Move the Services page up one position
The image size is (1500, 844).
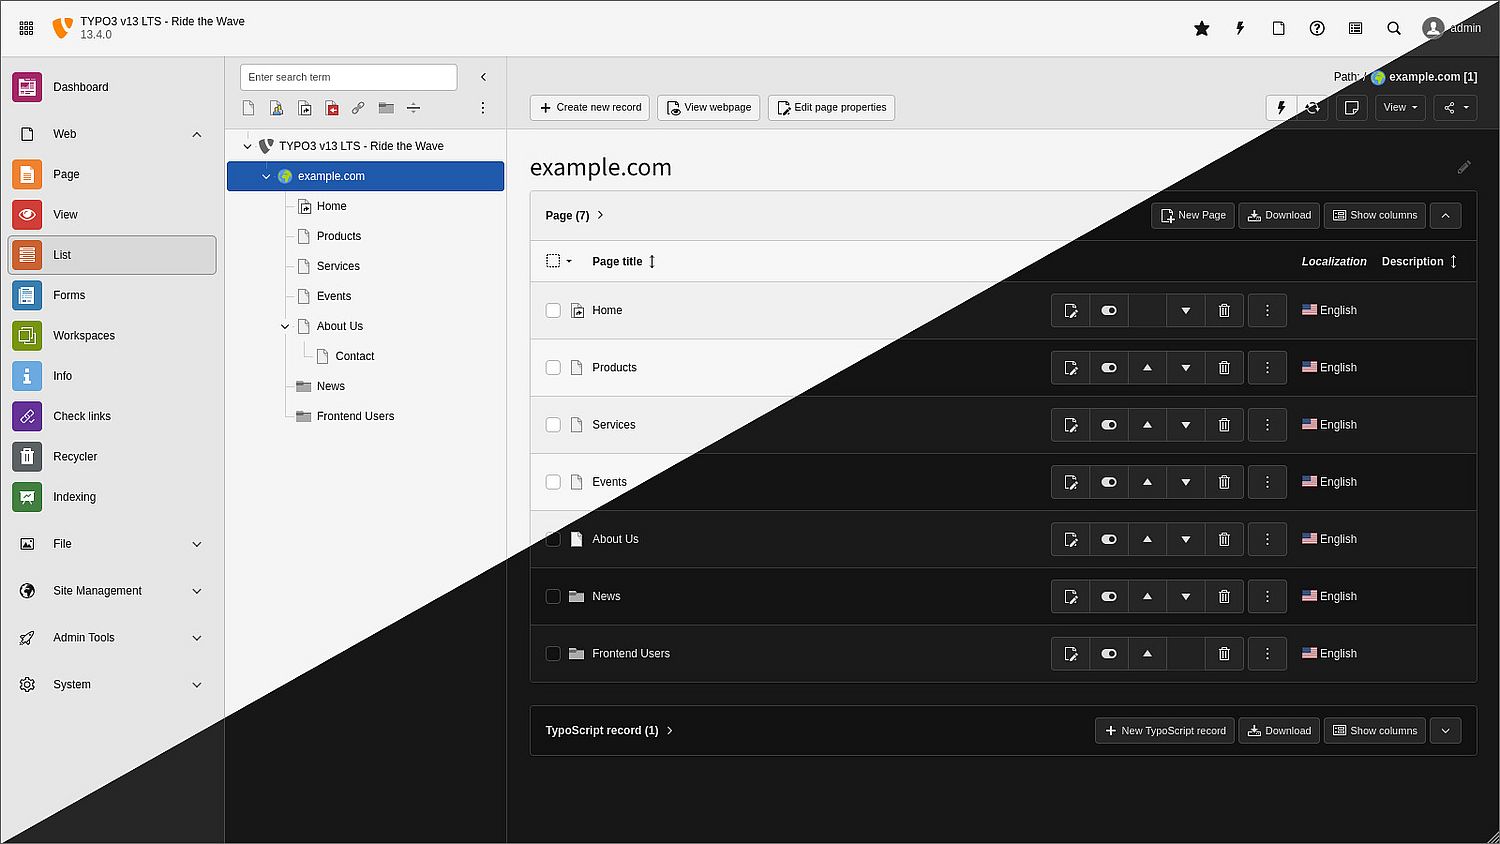[1147, 424]
